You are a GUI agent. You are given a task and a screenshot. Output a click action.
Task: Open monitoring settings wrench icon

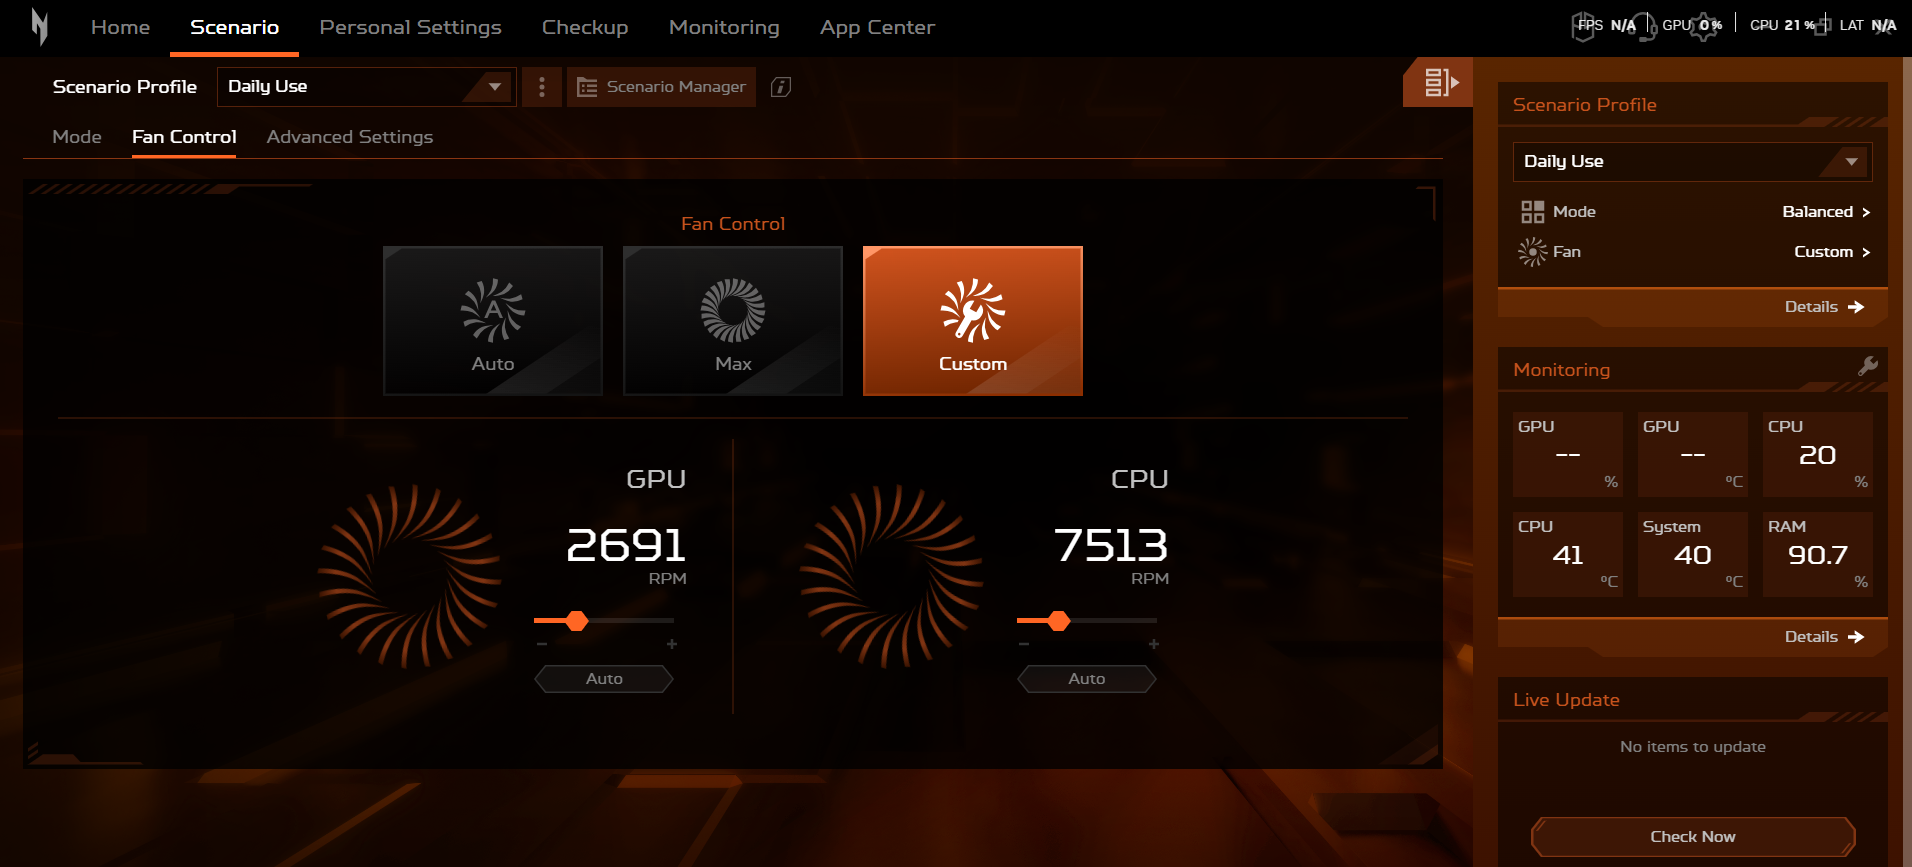coord(1867,366)
